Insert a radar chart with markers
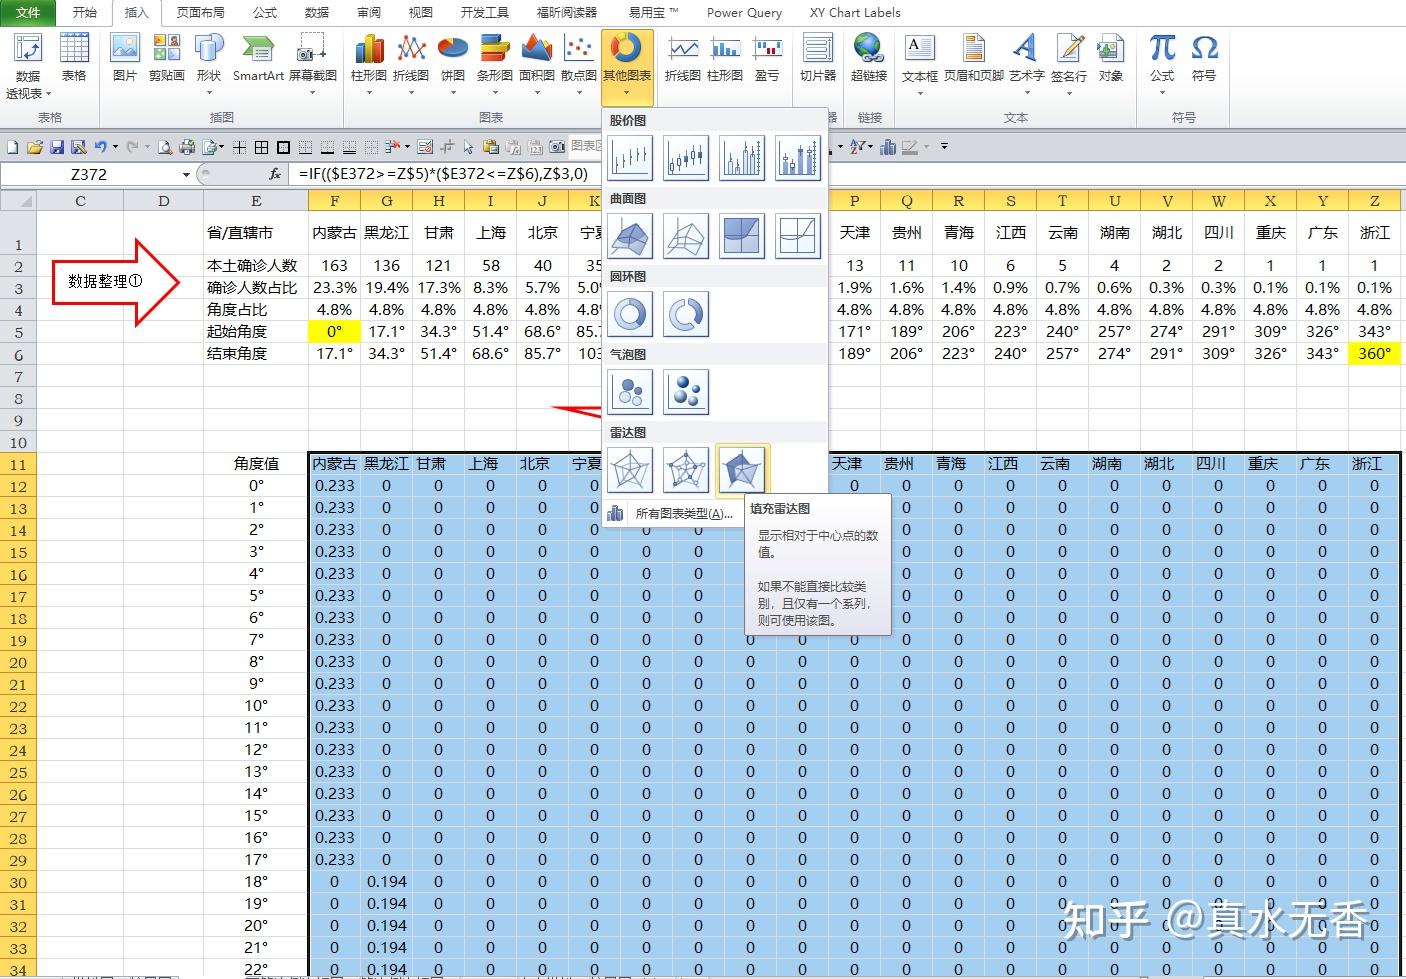 click(x=686, y=470)
